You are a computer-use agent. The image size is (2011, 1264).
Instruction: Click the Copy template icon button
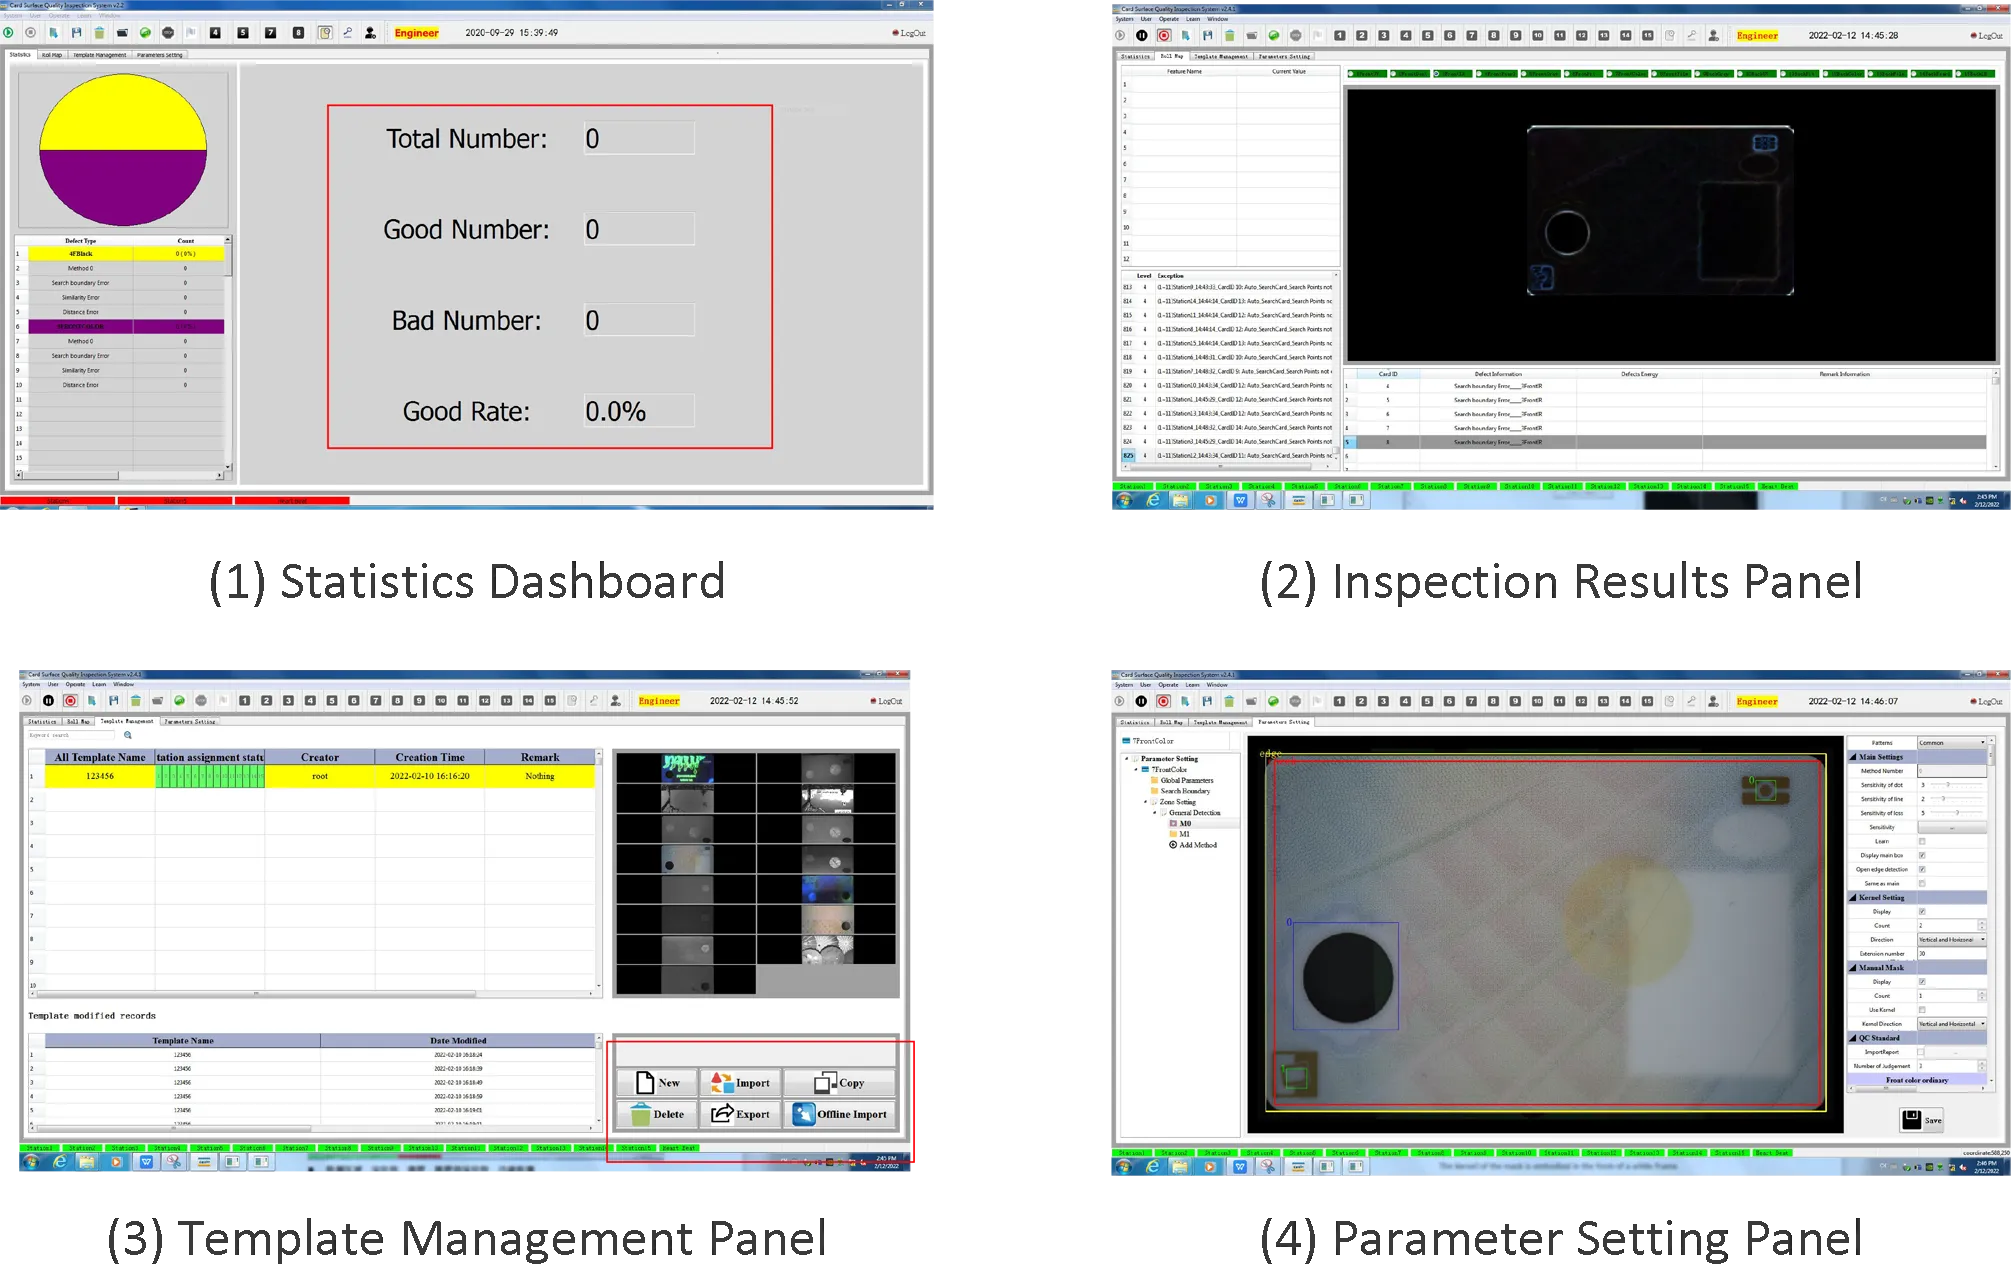[x=840, y=1083]
